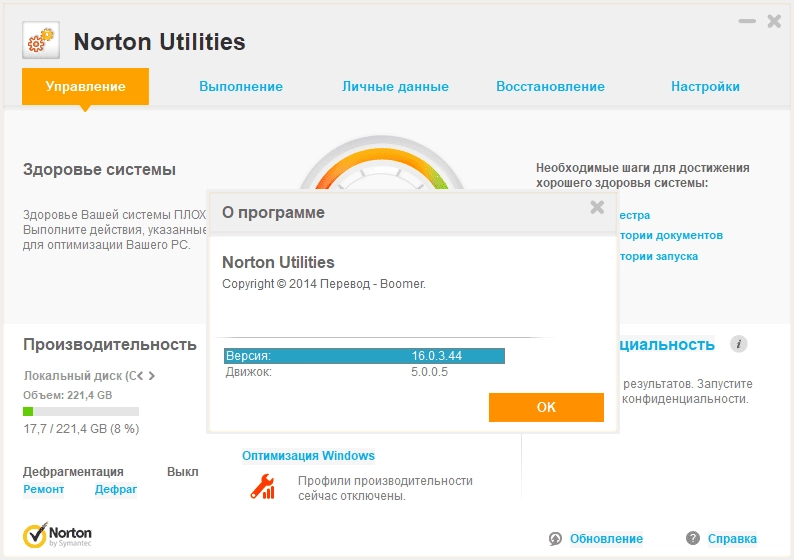Confirm the about dialog with OK
The image size is (794, 560).
tap(546, 407)
